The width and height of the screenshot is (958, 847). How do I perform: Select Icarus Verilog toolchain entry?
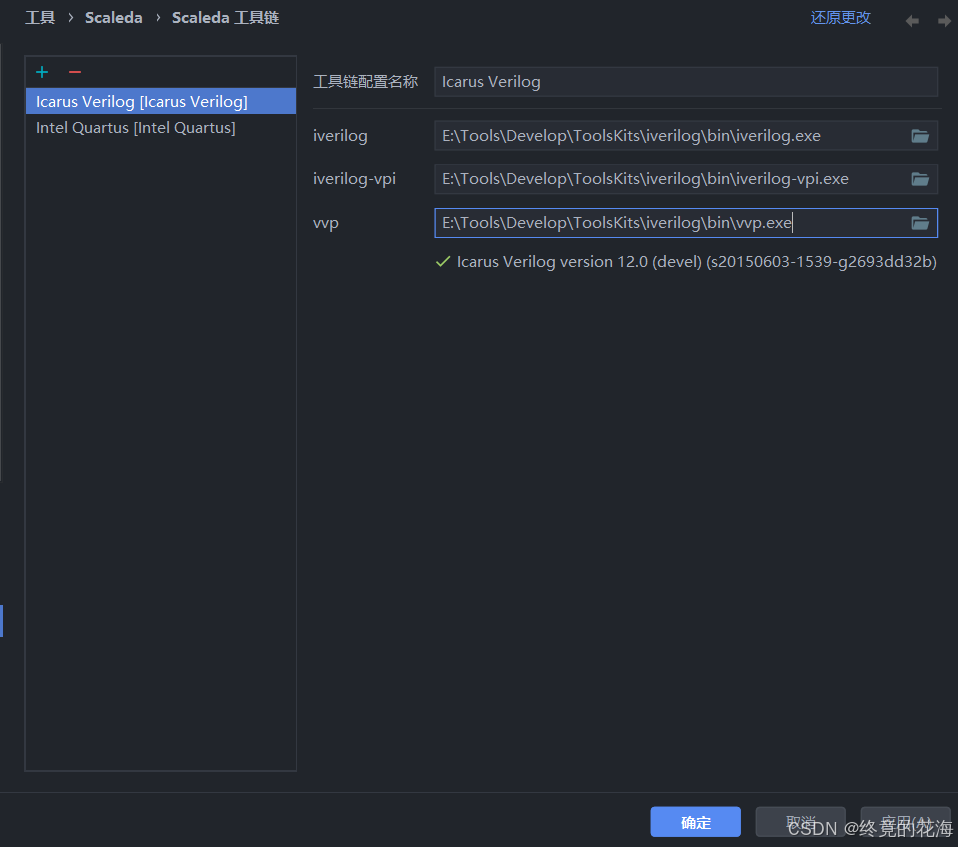(161, 101)
